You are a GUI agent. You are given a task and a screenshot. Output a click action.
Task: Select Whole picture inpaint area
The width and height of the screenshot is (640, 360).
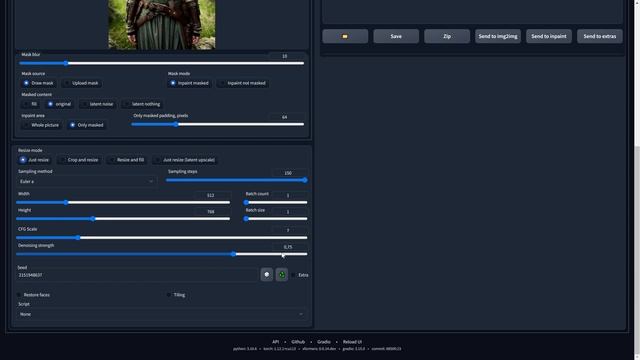[42, 125]
